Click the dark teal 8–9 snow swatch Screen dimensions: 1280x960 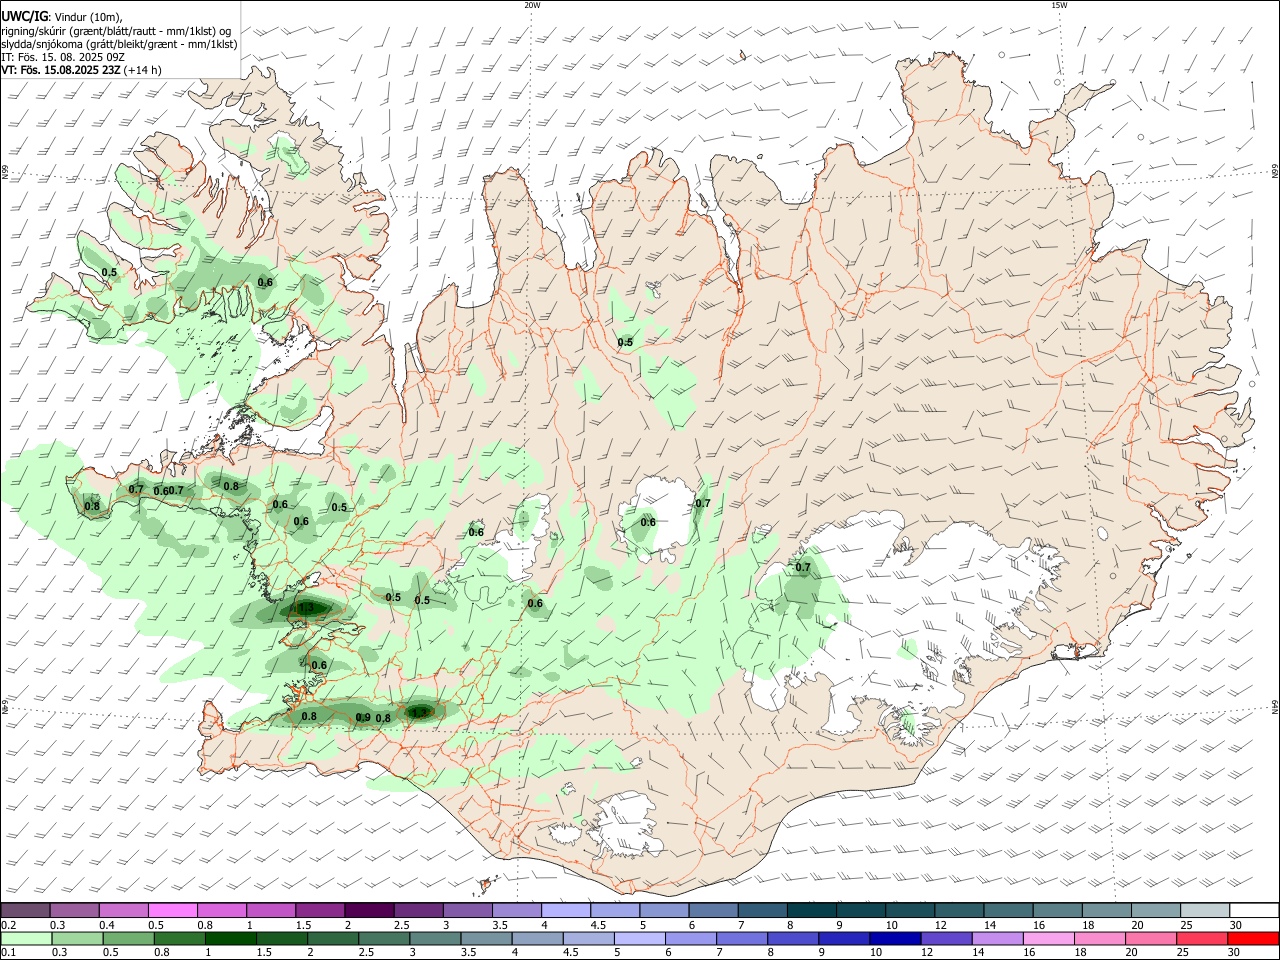click(x=811, y=910)
